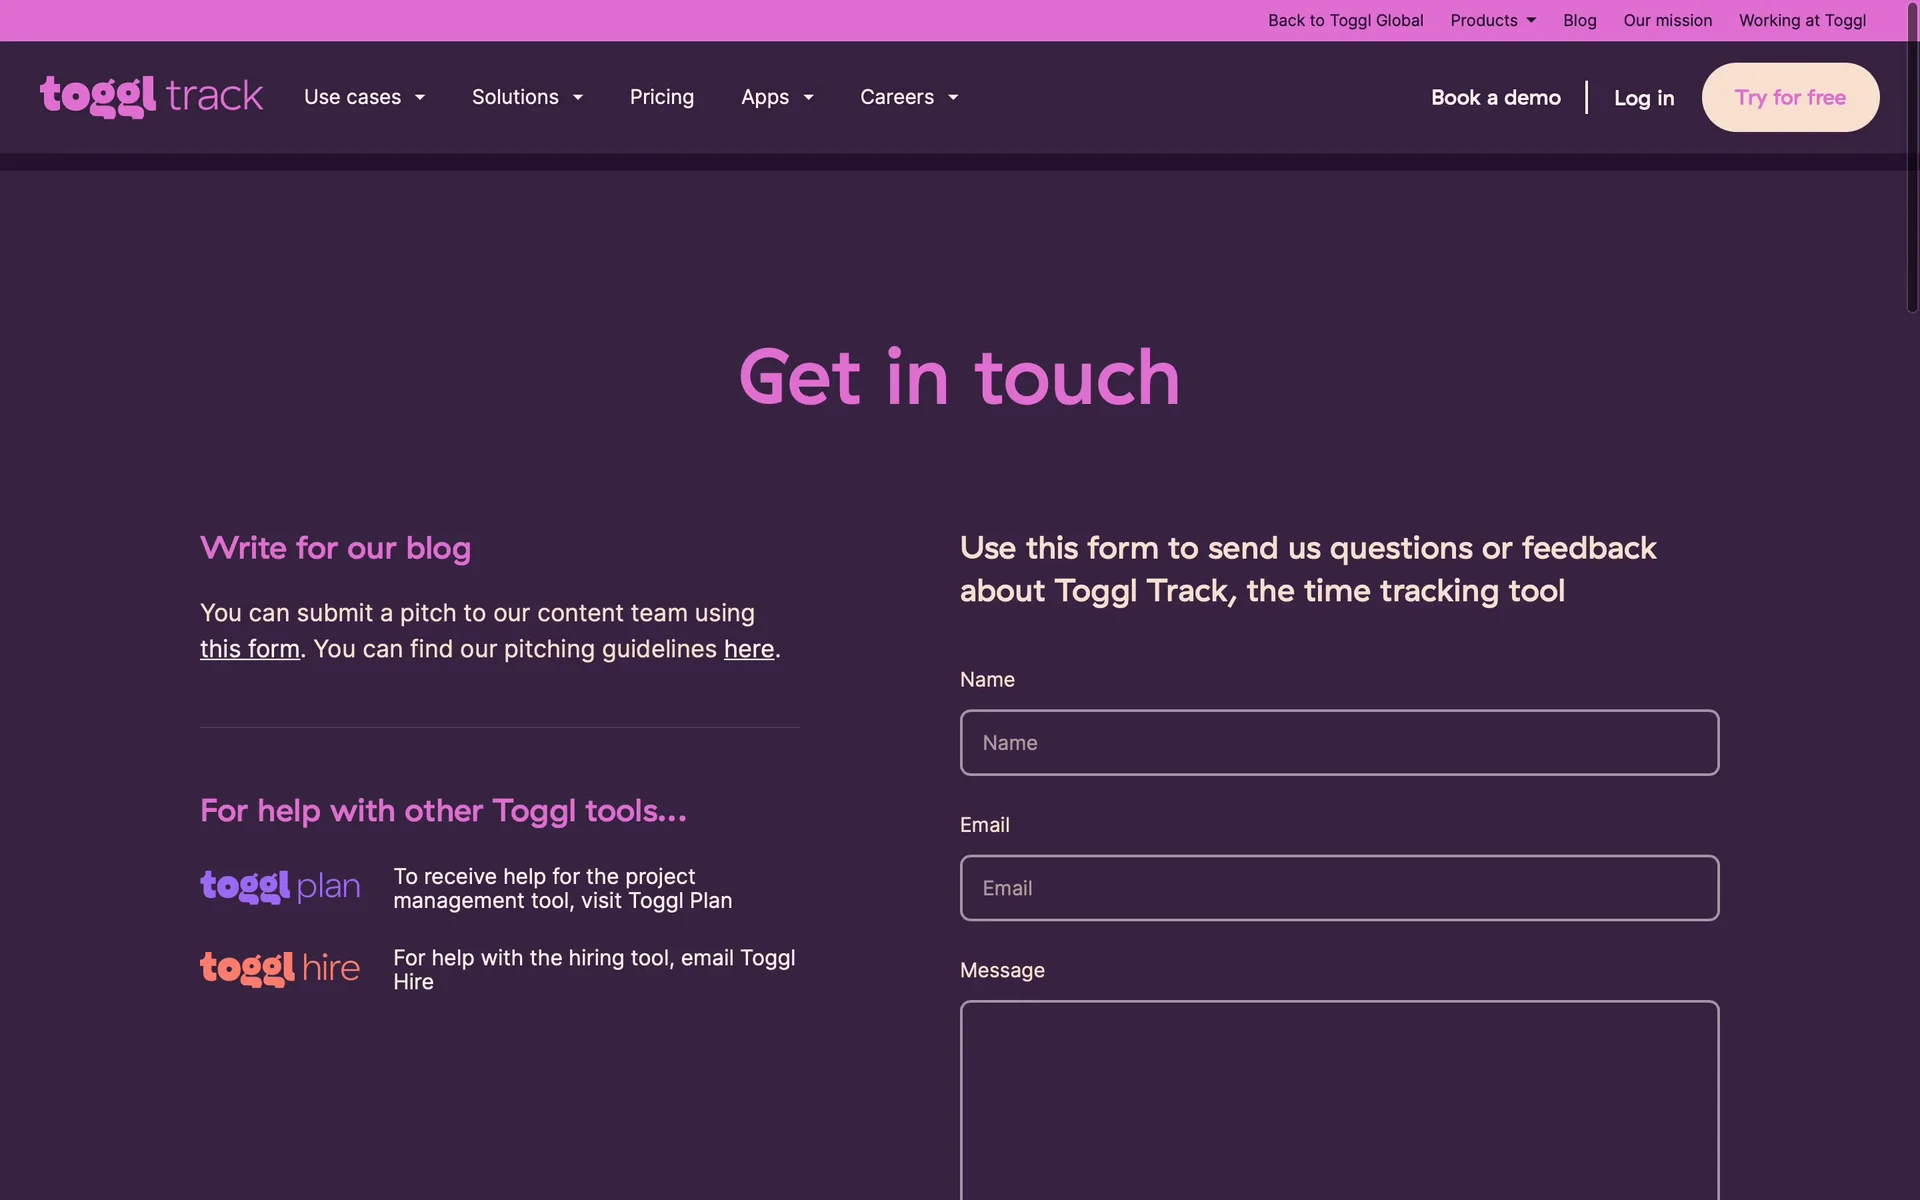The width and height of the screenshot is (1920, 1200).
Task: Open the Careers dropdown menu
Action: (909, 97)
